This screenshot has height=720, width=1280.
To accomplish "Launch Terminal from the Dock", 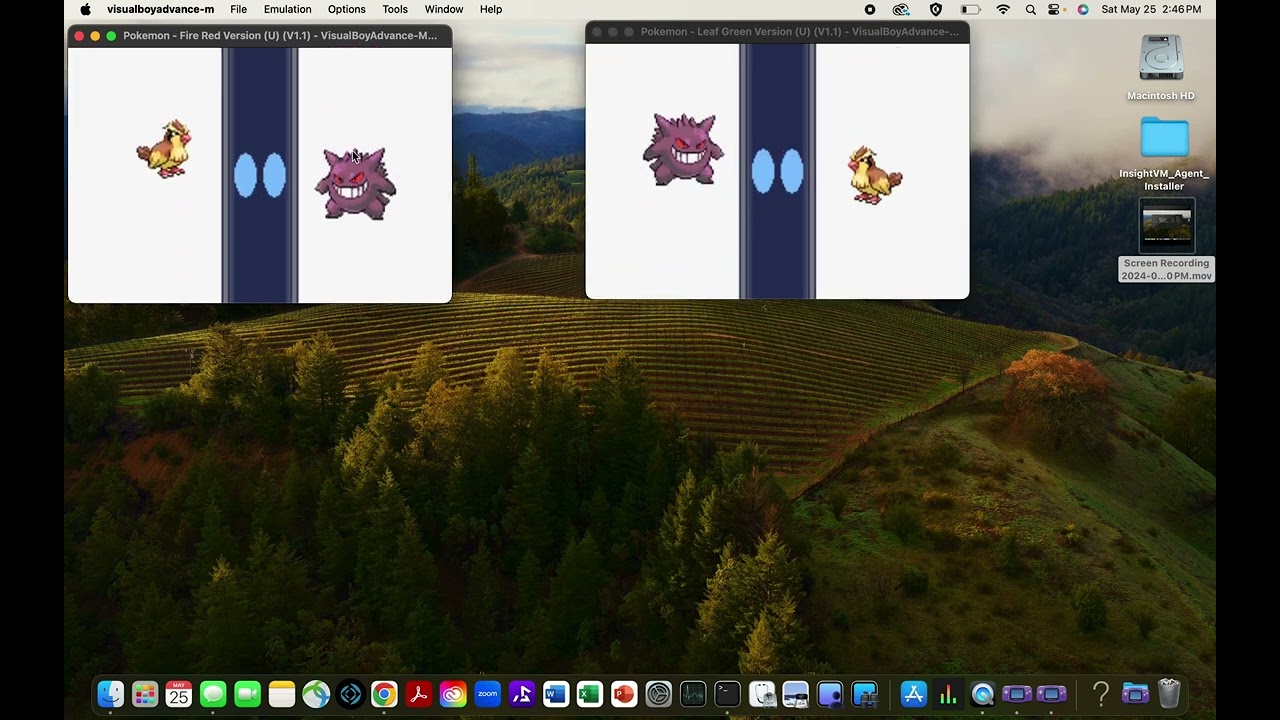I will [727, 694].
